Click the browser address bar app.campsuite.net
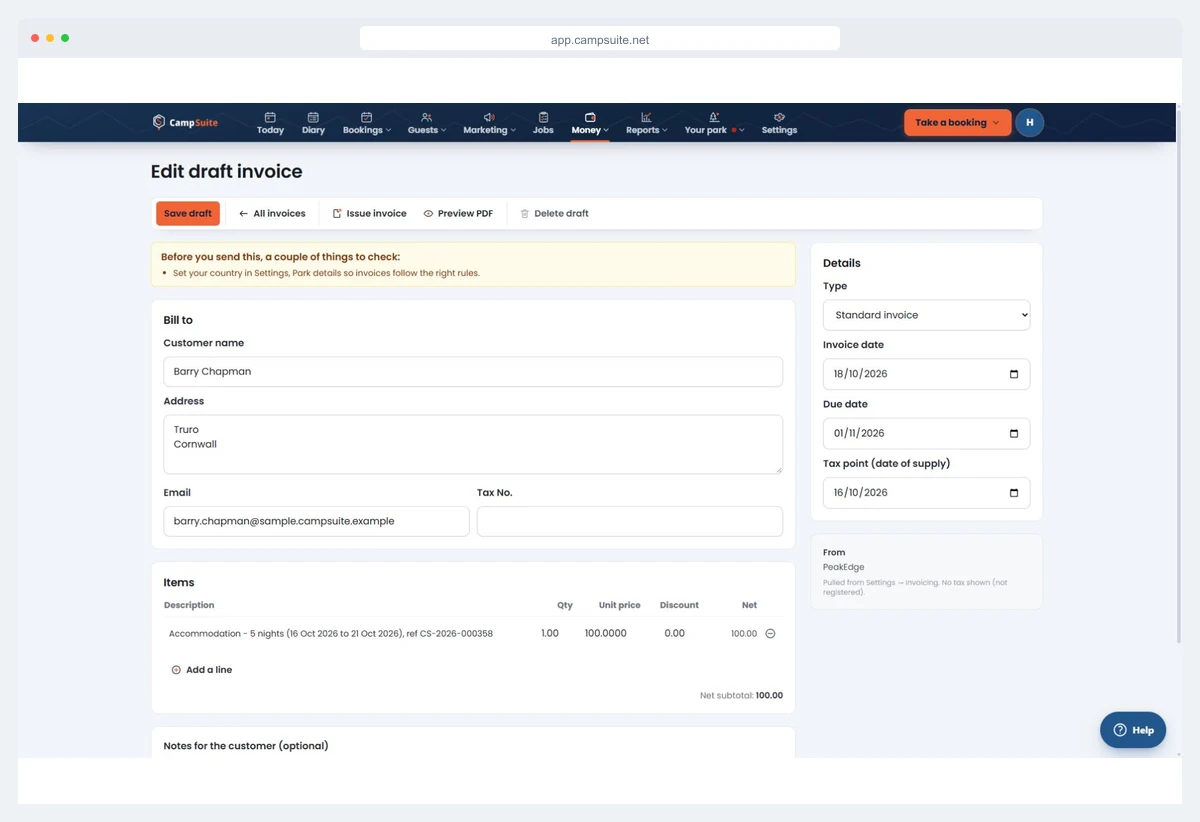The width and height of the screenshot is (1200, 822). point(600,40)
